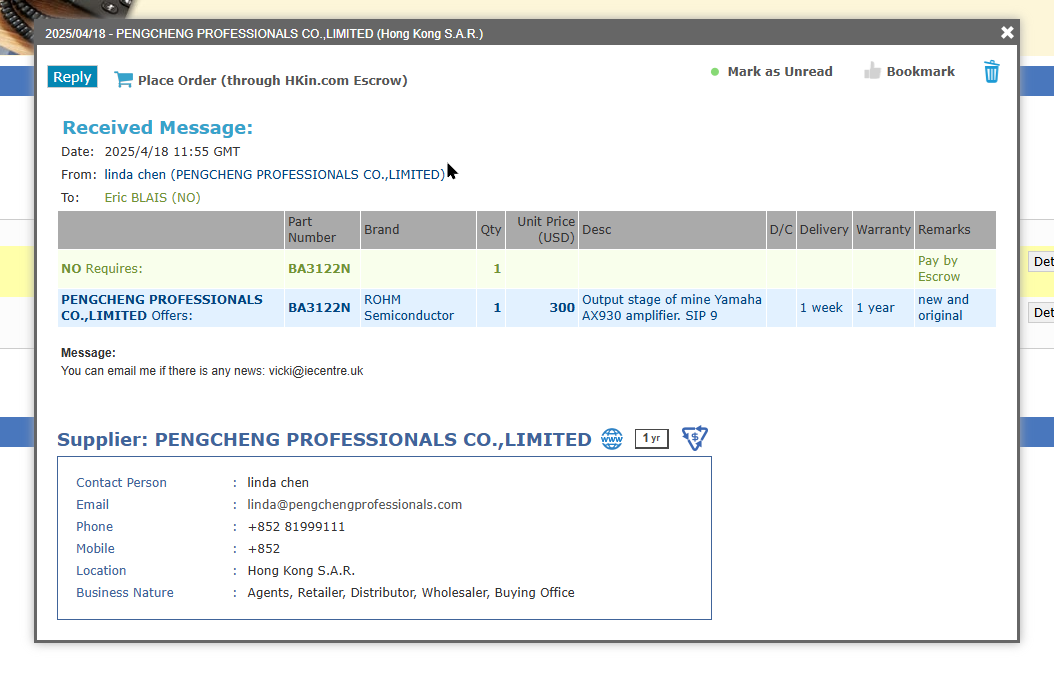Click the Part Number column header

click(x=322, y=230)
